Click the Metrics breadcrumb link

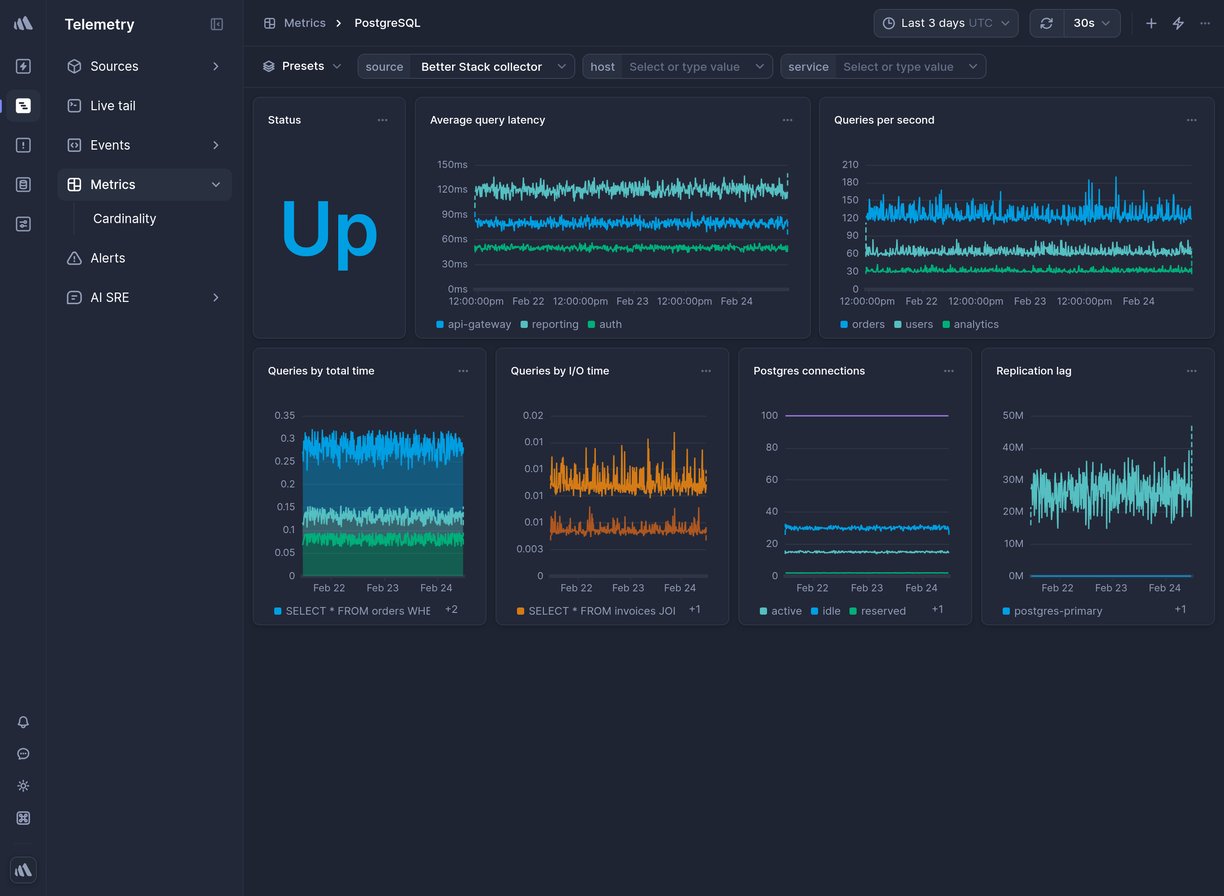point(305,22)
